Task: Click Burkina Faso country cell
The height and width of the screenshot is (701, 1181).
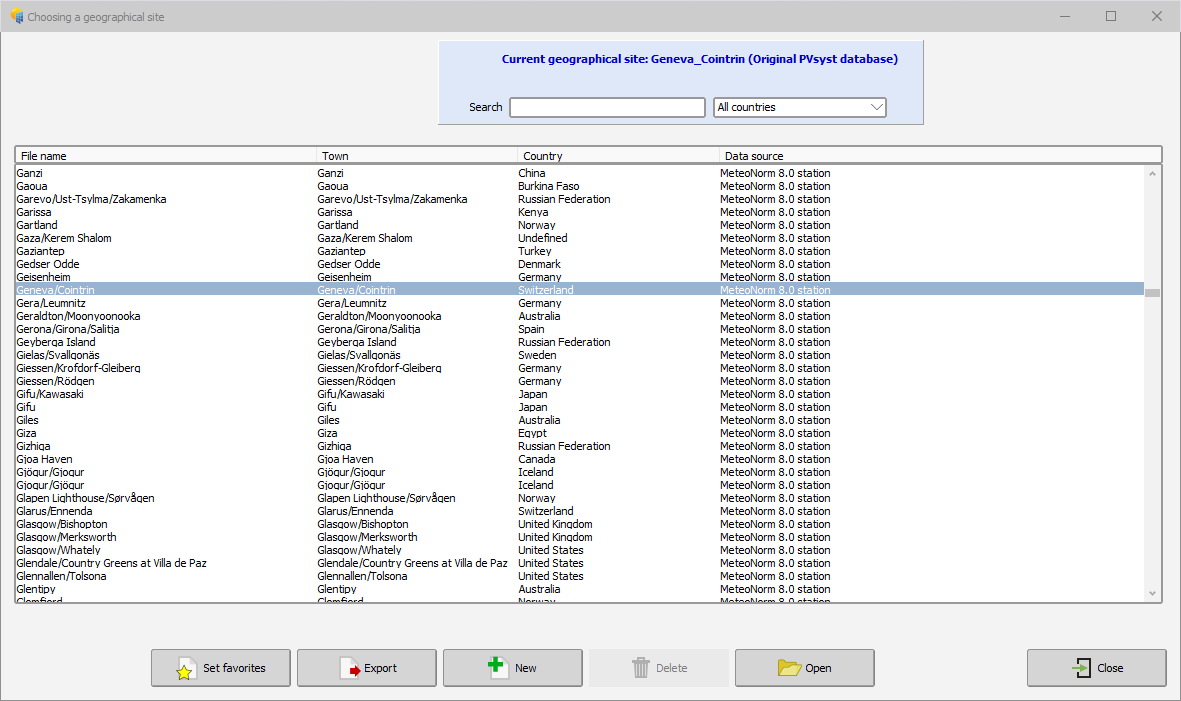Action: click(x=548, y=186)
